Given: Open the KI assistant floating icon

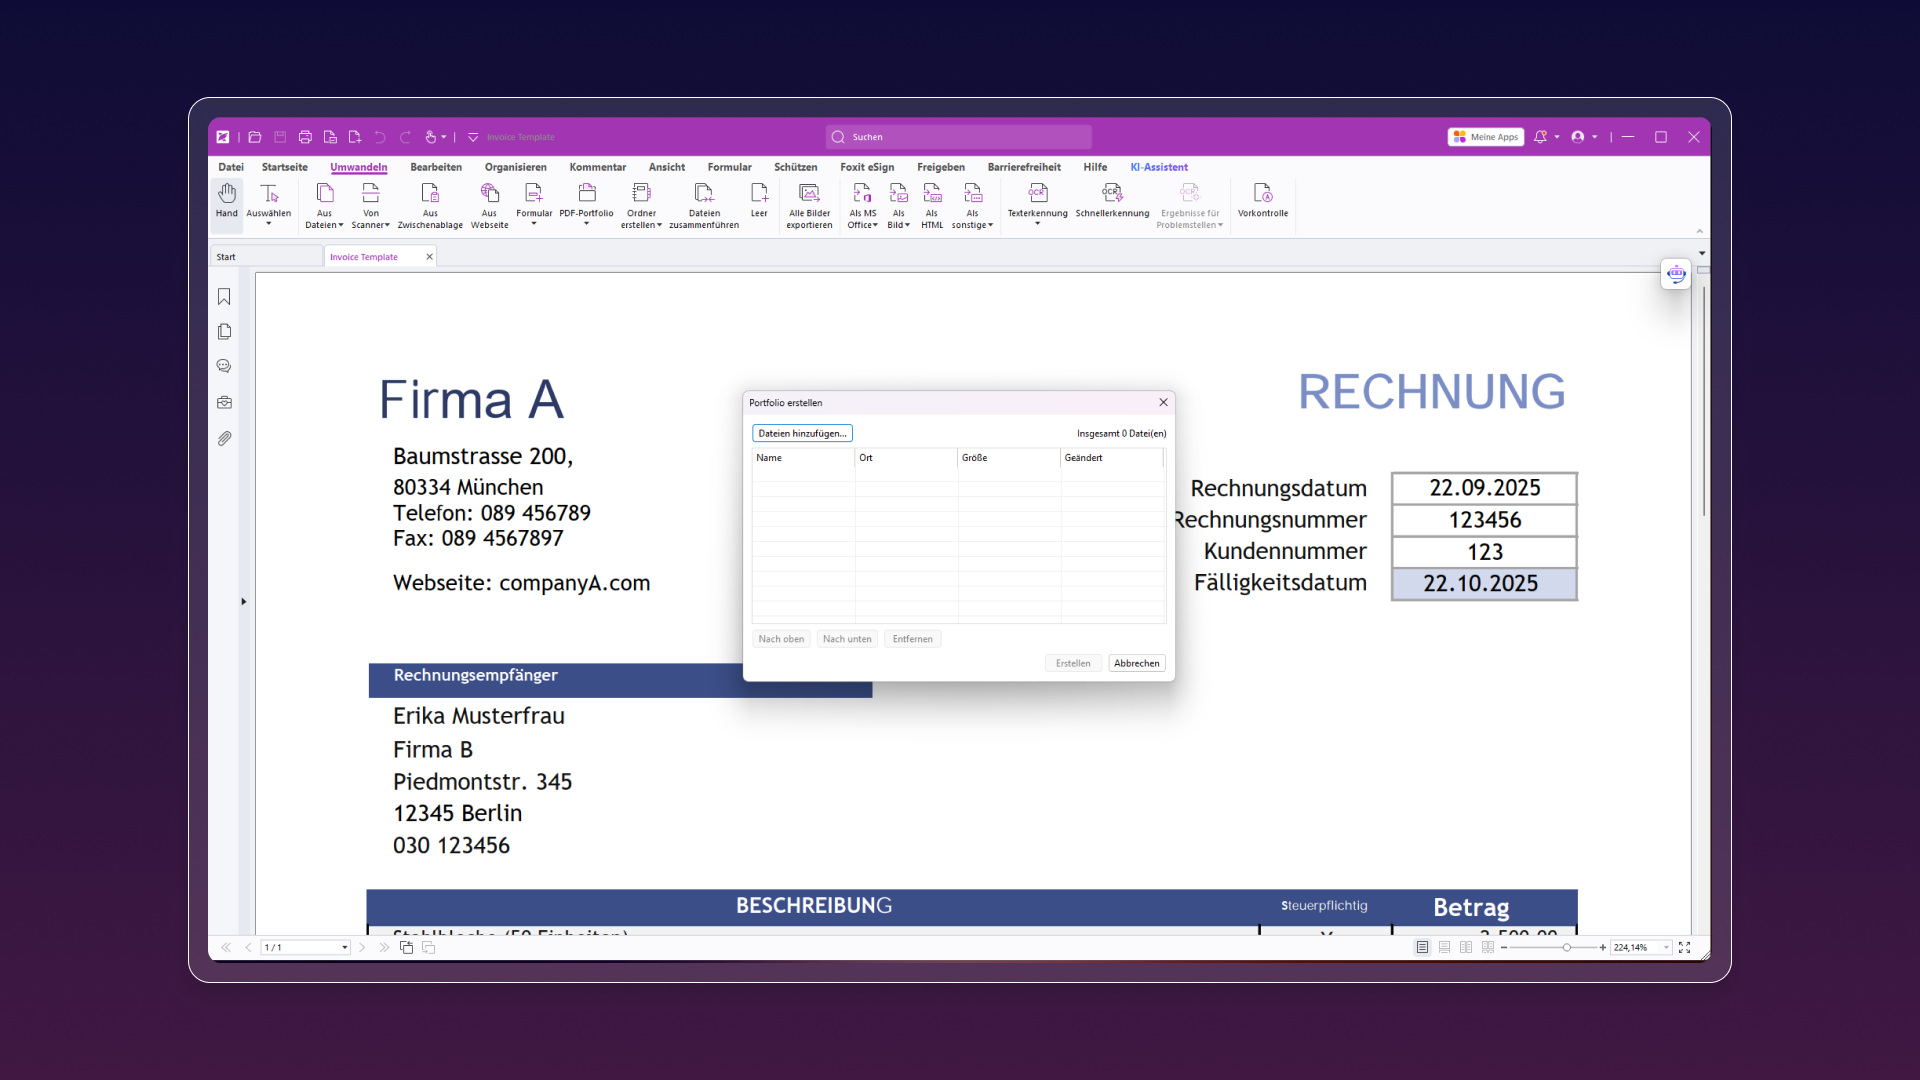Looking at the screenshot, I should [1676, 274].
